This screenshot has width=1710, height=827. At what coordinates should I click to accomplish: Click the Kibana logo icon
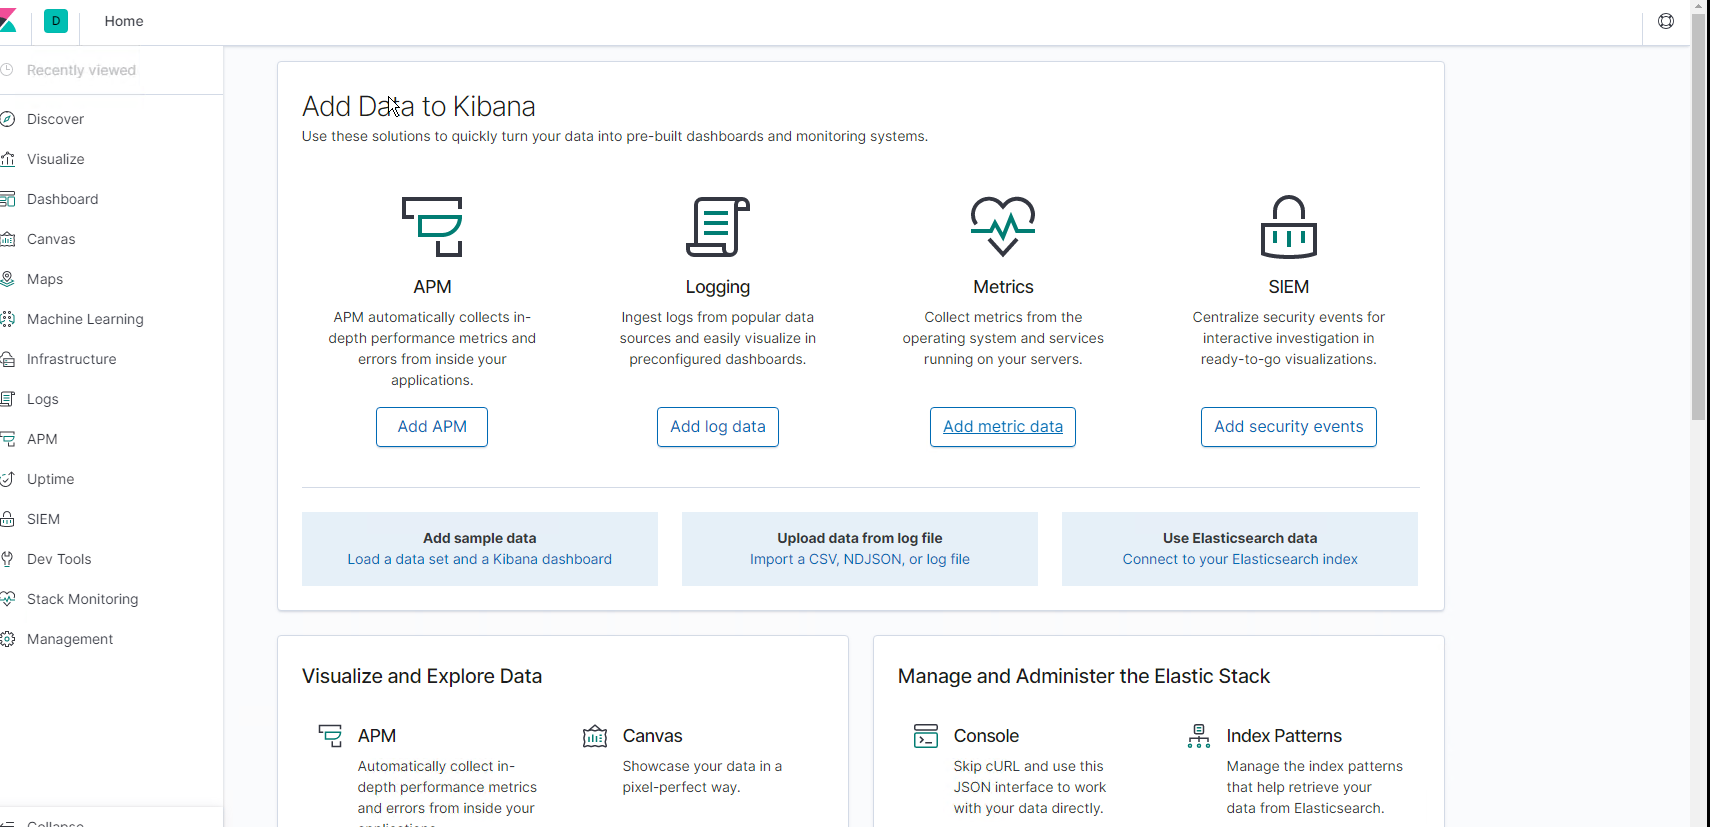tap(7, 21)
